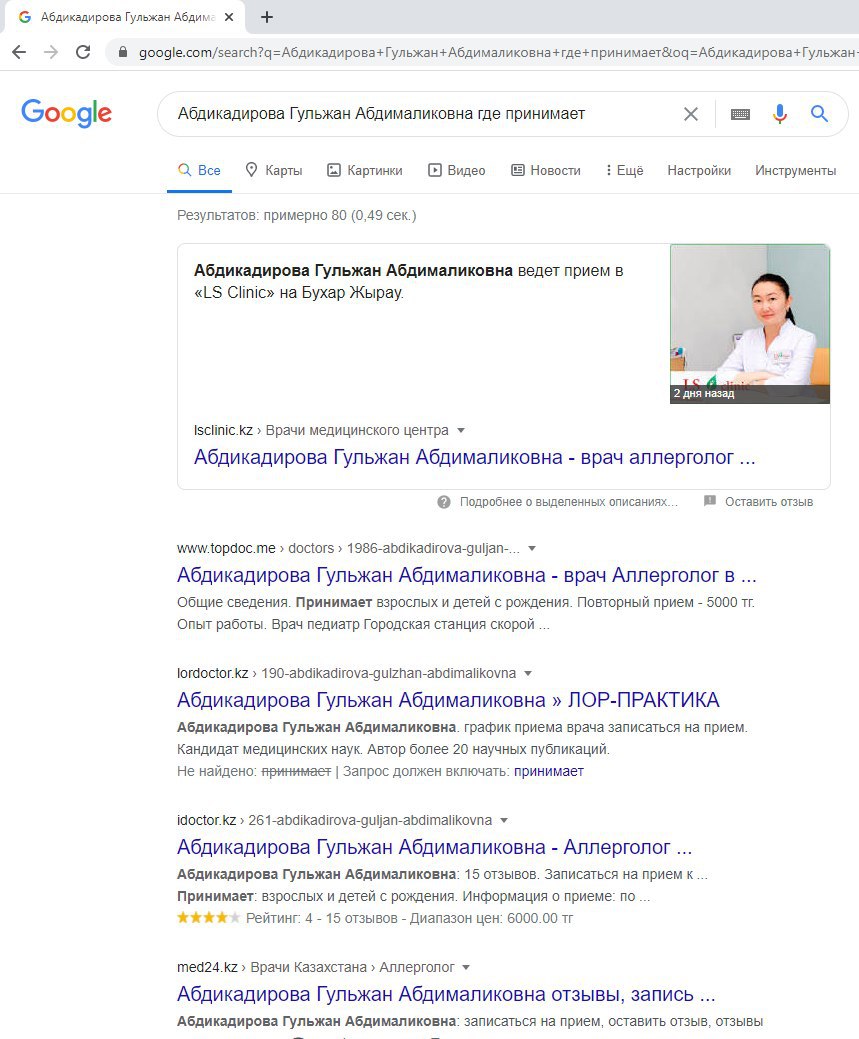859x1039 pixels.
Task: Expand the lsclinic.kz result dropdown arrow
Action: tap(461, 431)
